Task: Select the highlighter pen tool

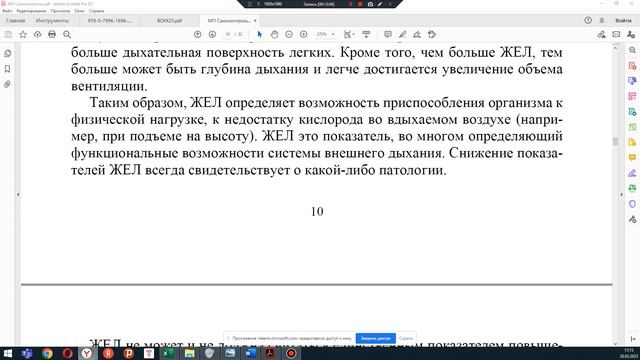Action: tap(402, 35)
